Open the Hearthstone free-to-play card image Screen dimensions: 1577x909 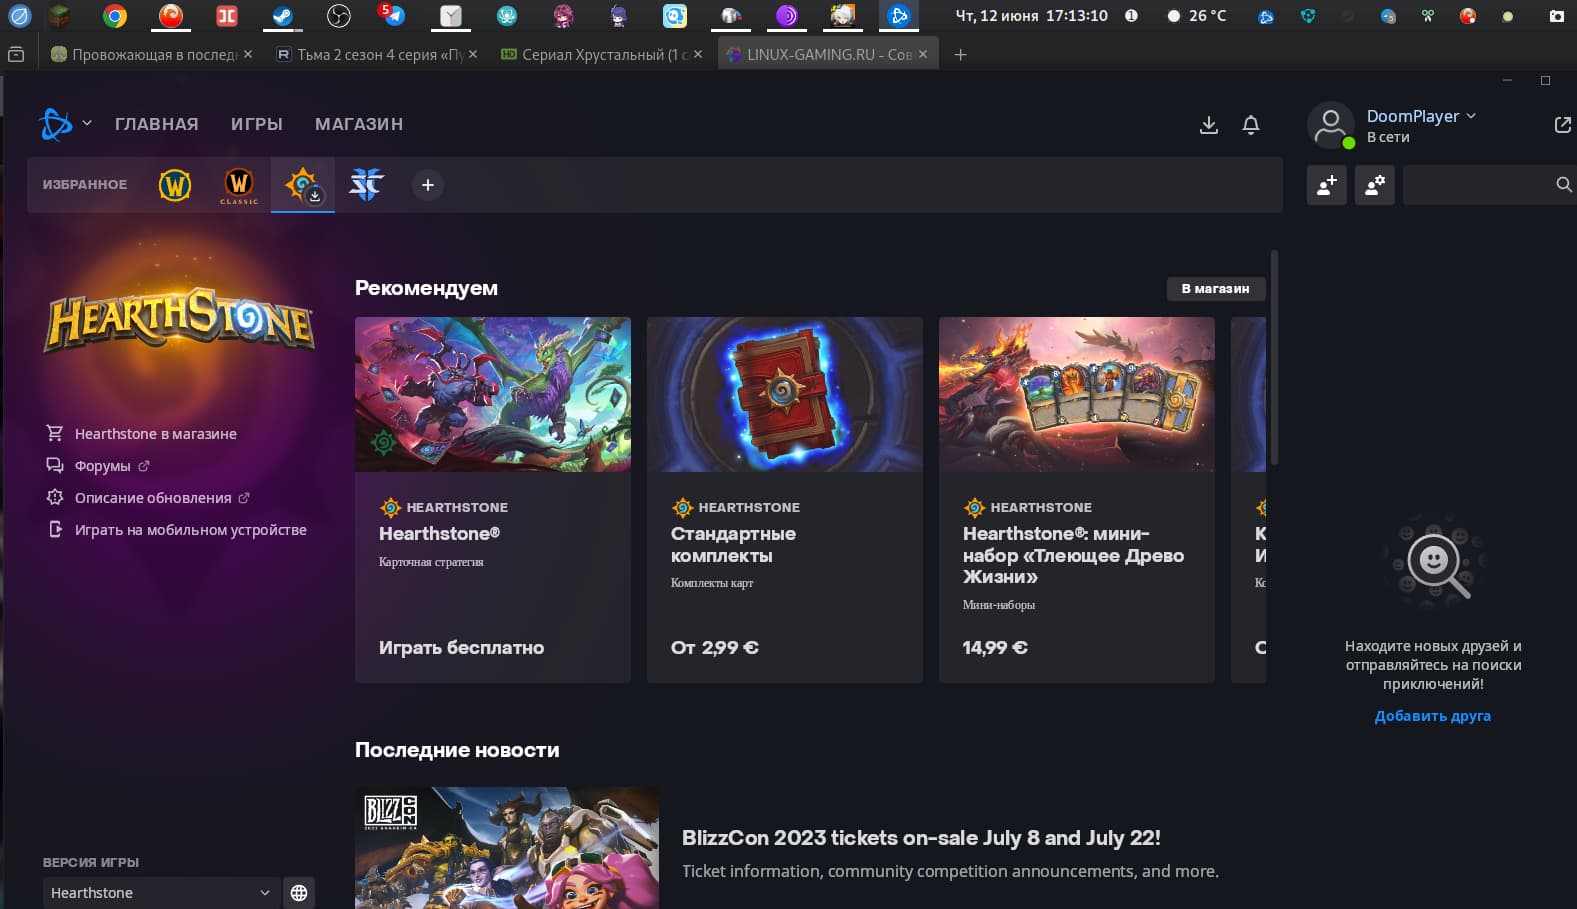coord(493,394)
